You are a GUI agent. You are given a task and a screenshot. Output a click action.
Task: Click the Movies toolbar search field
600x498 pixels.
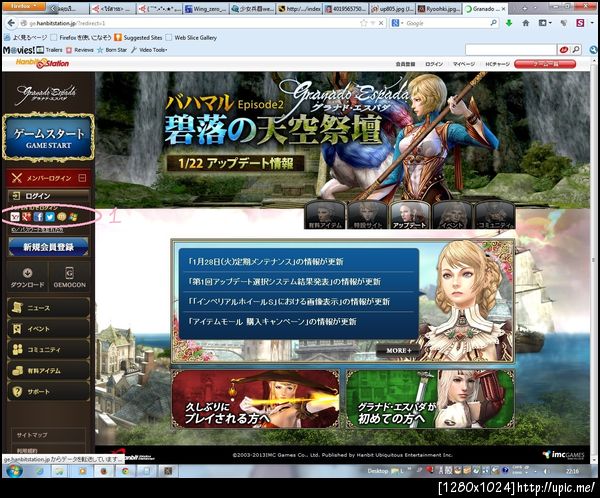coord(510,50)
